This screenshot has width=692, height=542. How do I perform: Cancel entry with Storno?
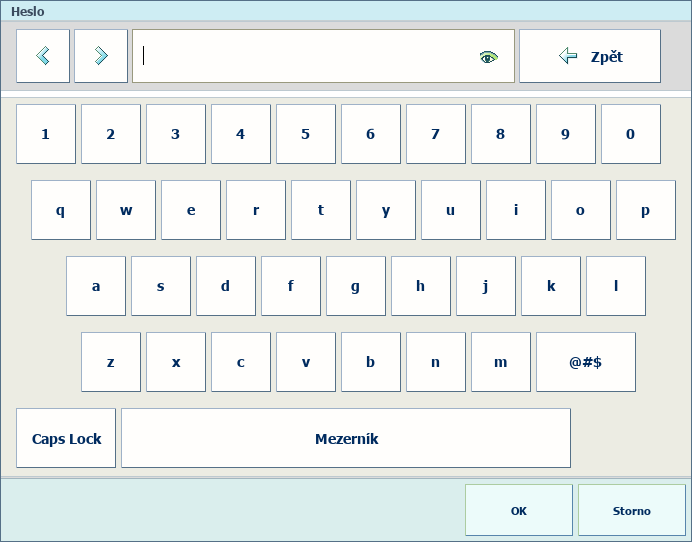tap(632, 510)
